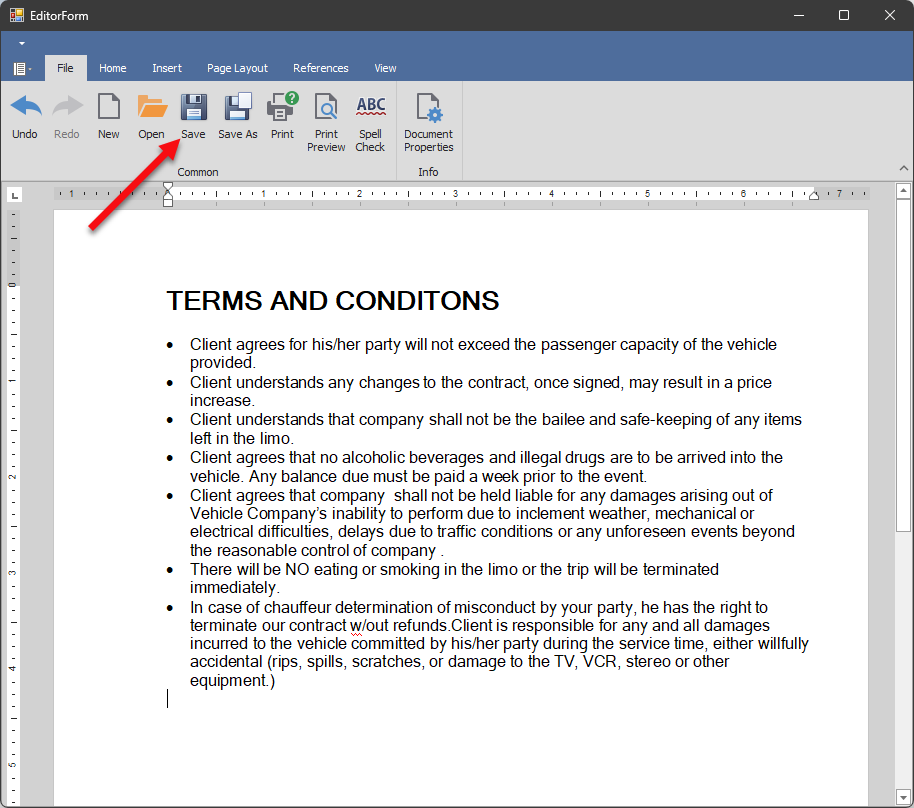Click the horizontal ruler at mark 3
The width and height of the screenshot is (914, 808).
[455, 194]
